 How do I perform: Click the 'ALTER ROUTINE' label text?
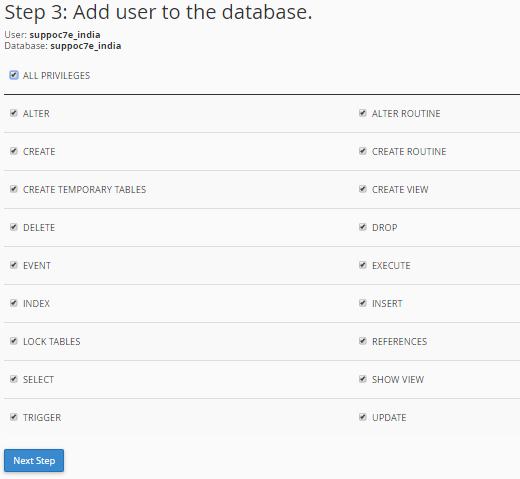point(406,114)
